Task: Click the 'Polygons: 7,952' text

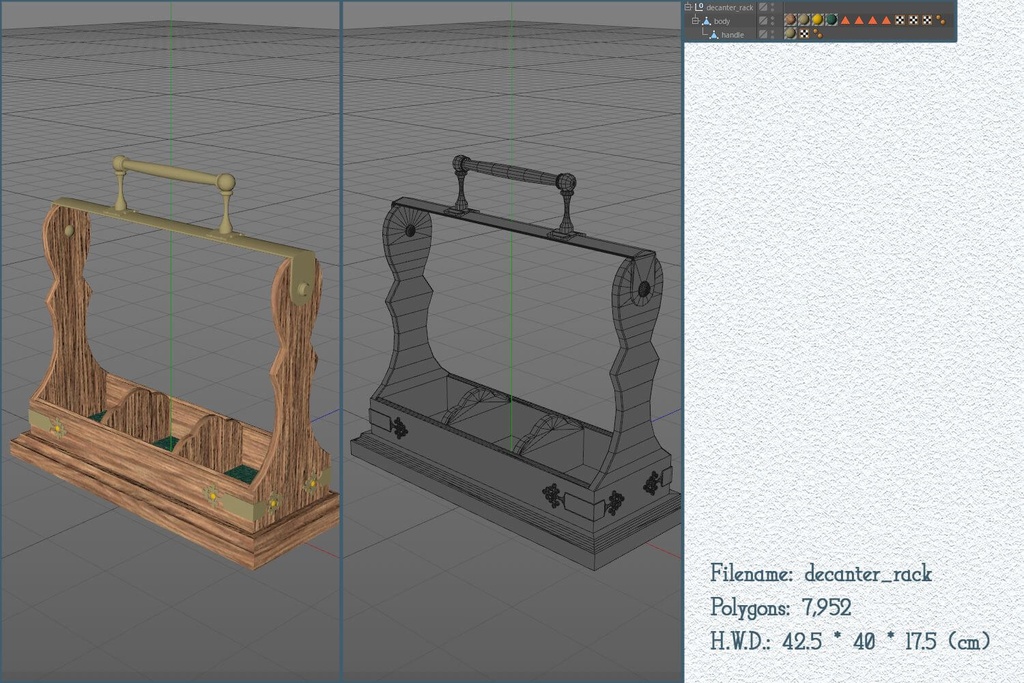Action: (780, 607)
